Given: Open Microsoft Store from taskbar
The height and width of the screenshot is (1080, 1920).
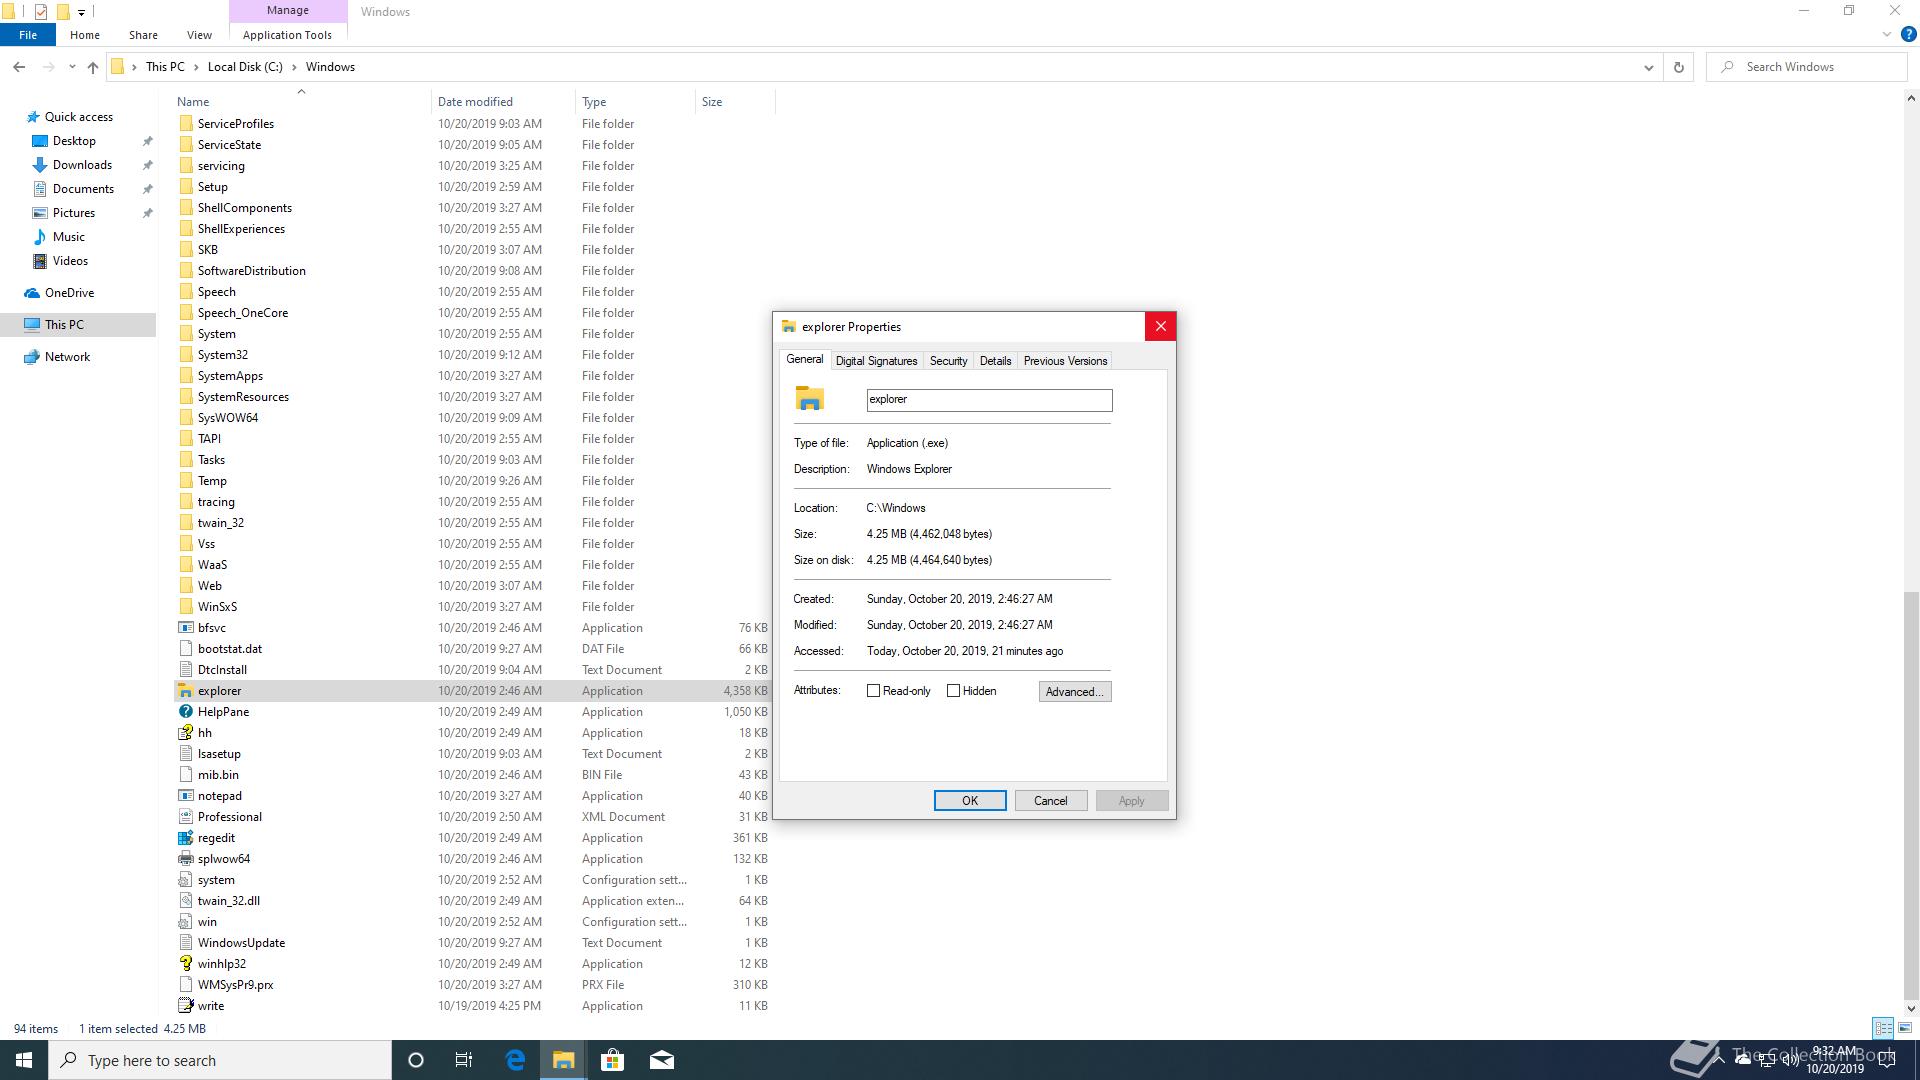Looking at the screenshot, I should tap(612, 1060).
